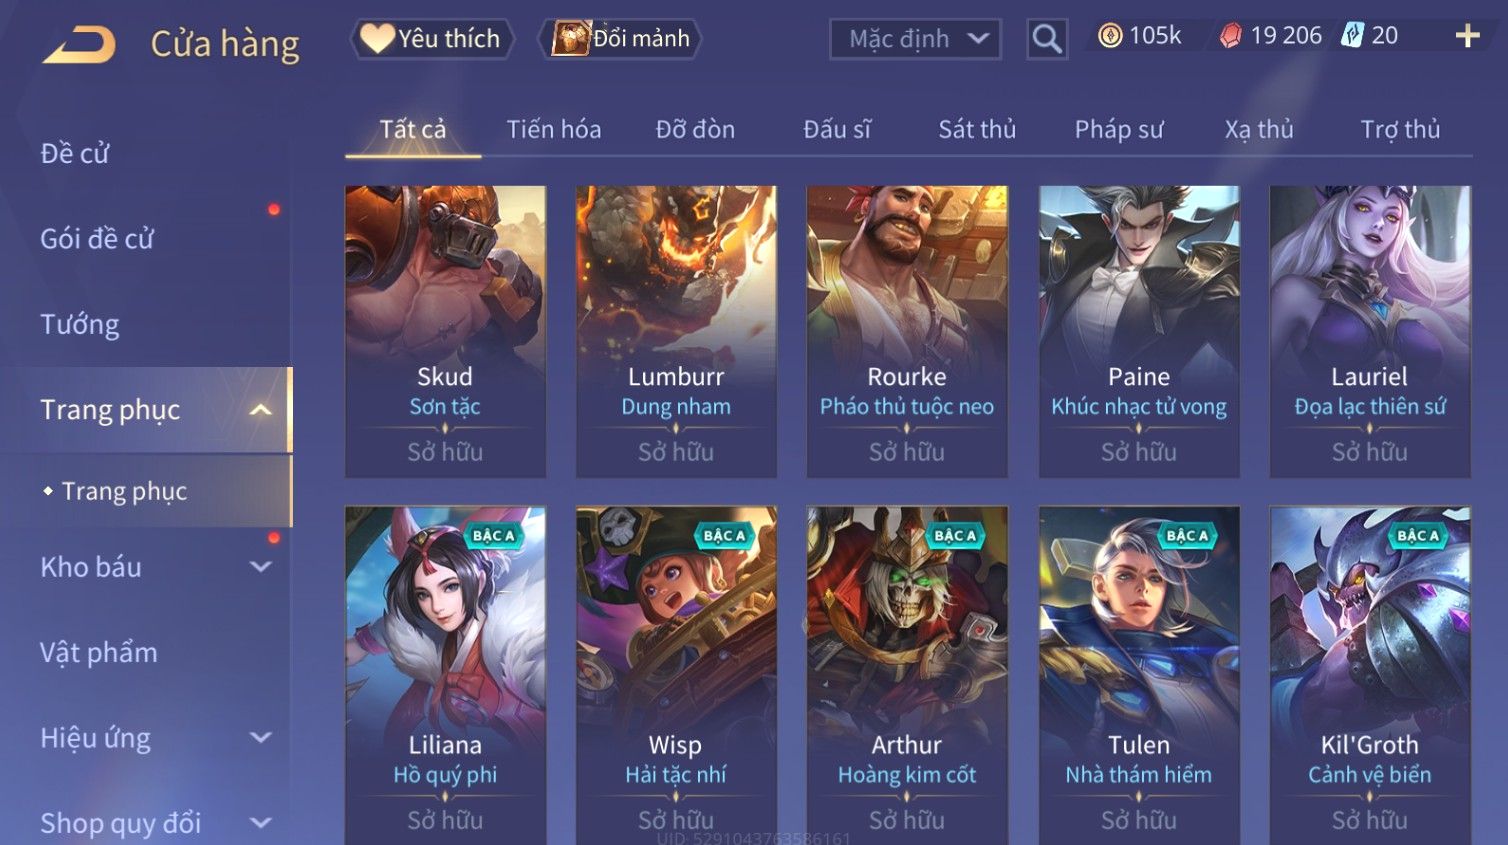
Task: Select Liliana Hồ quý phi skin card
Action: point(445,676)
